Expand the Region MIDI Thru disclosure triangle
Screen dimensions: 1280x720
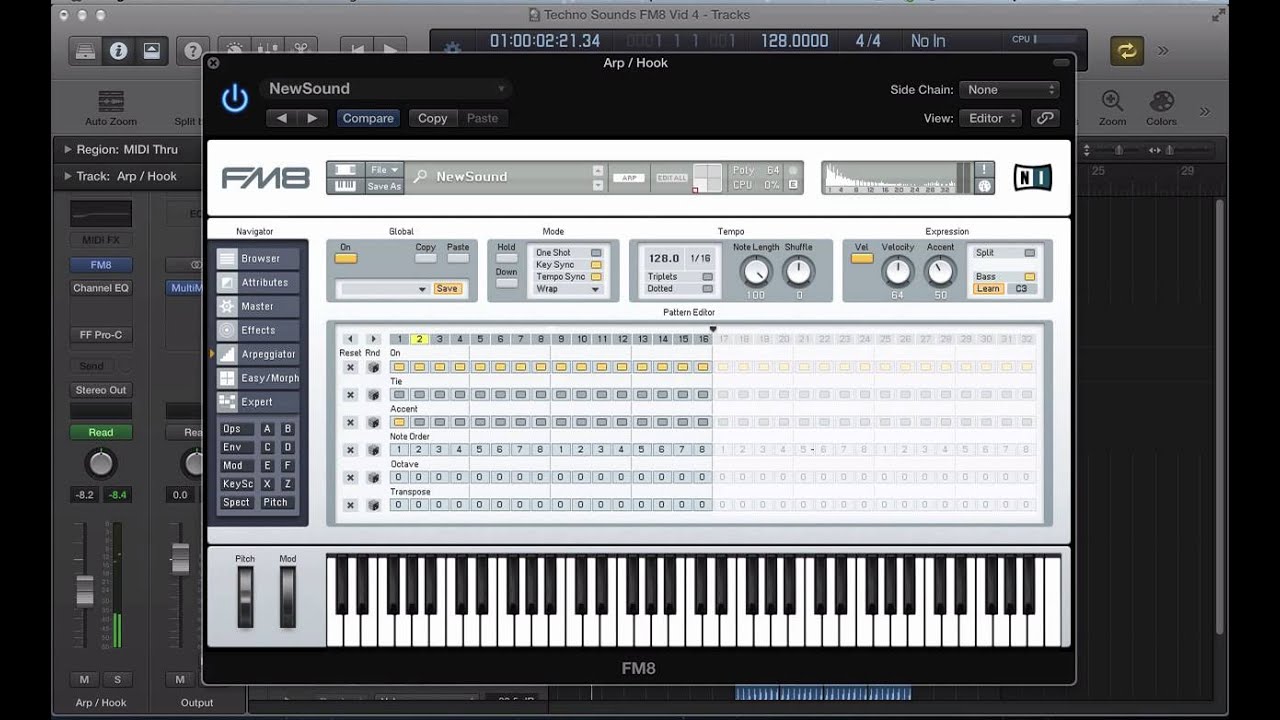(68, 149)
